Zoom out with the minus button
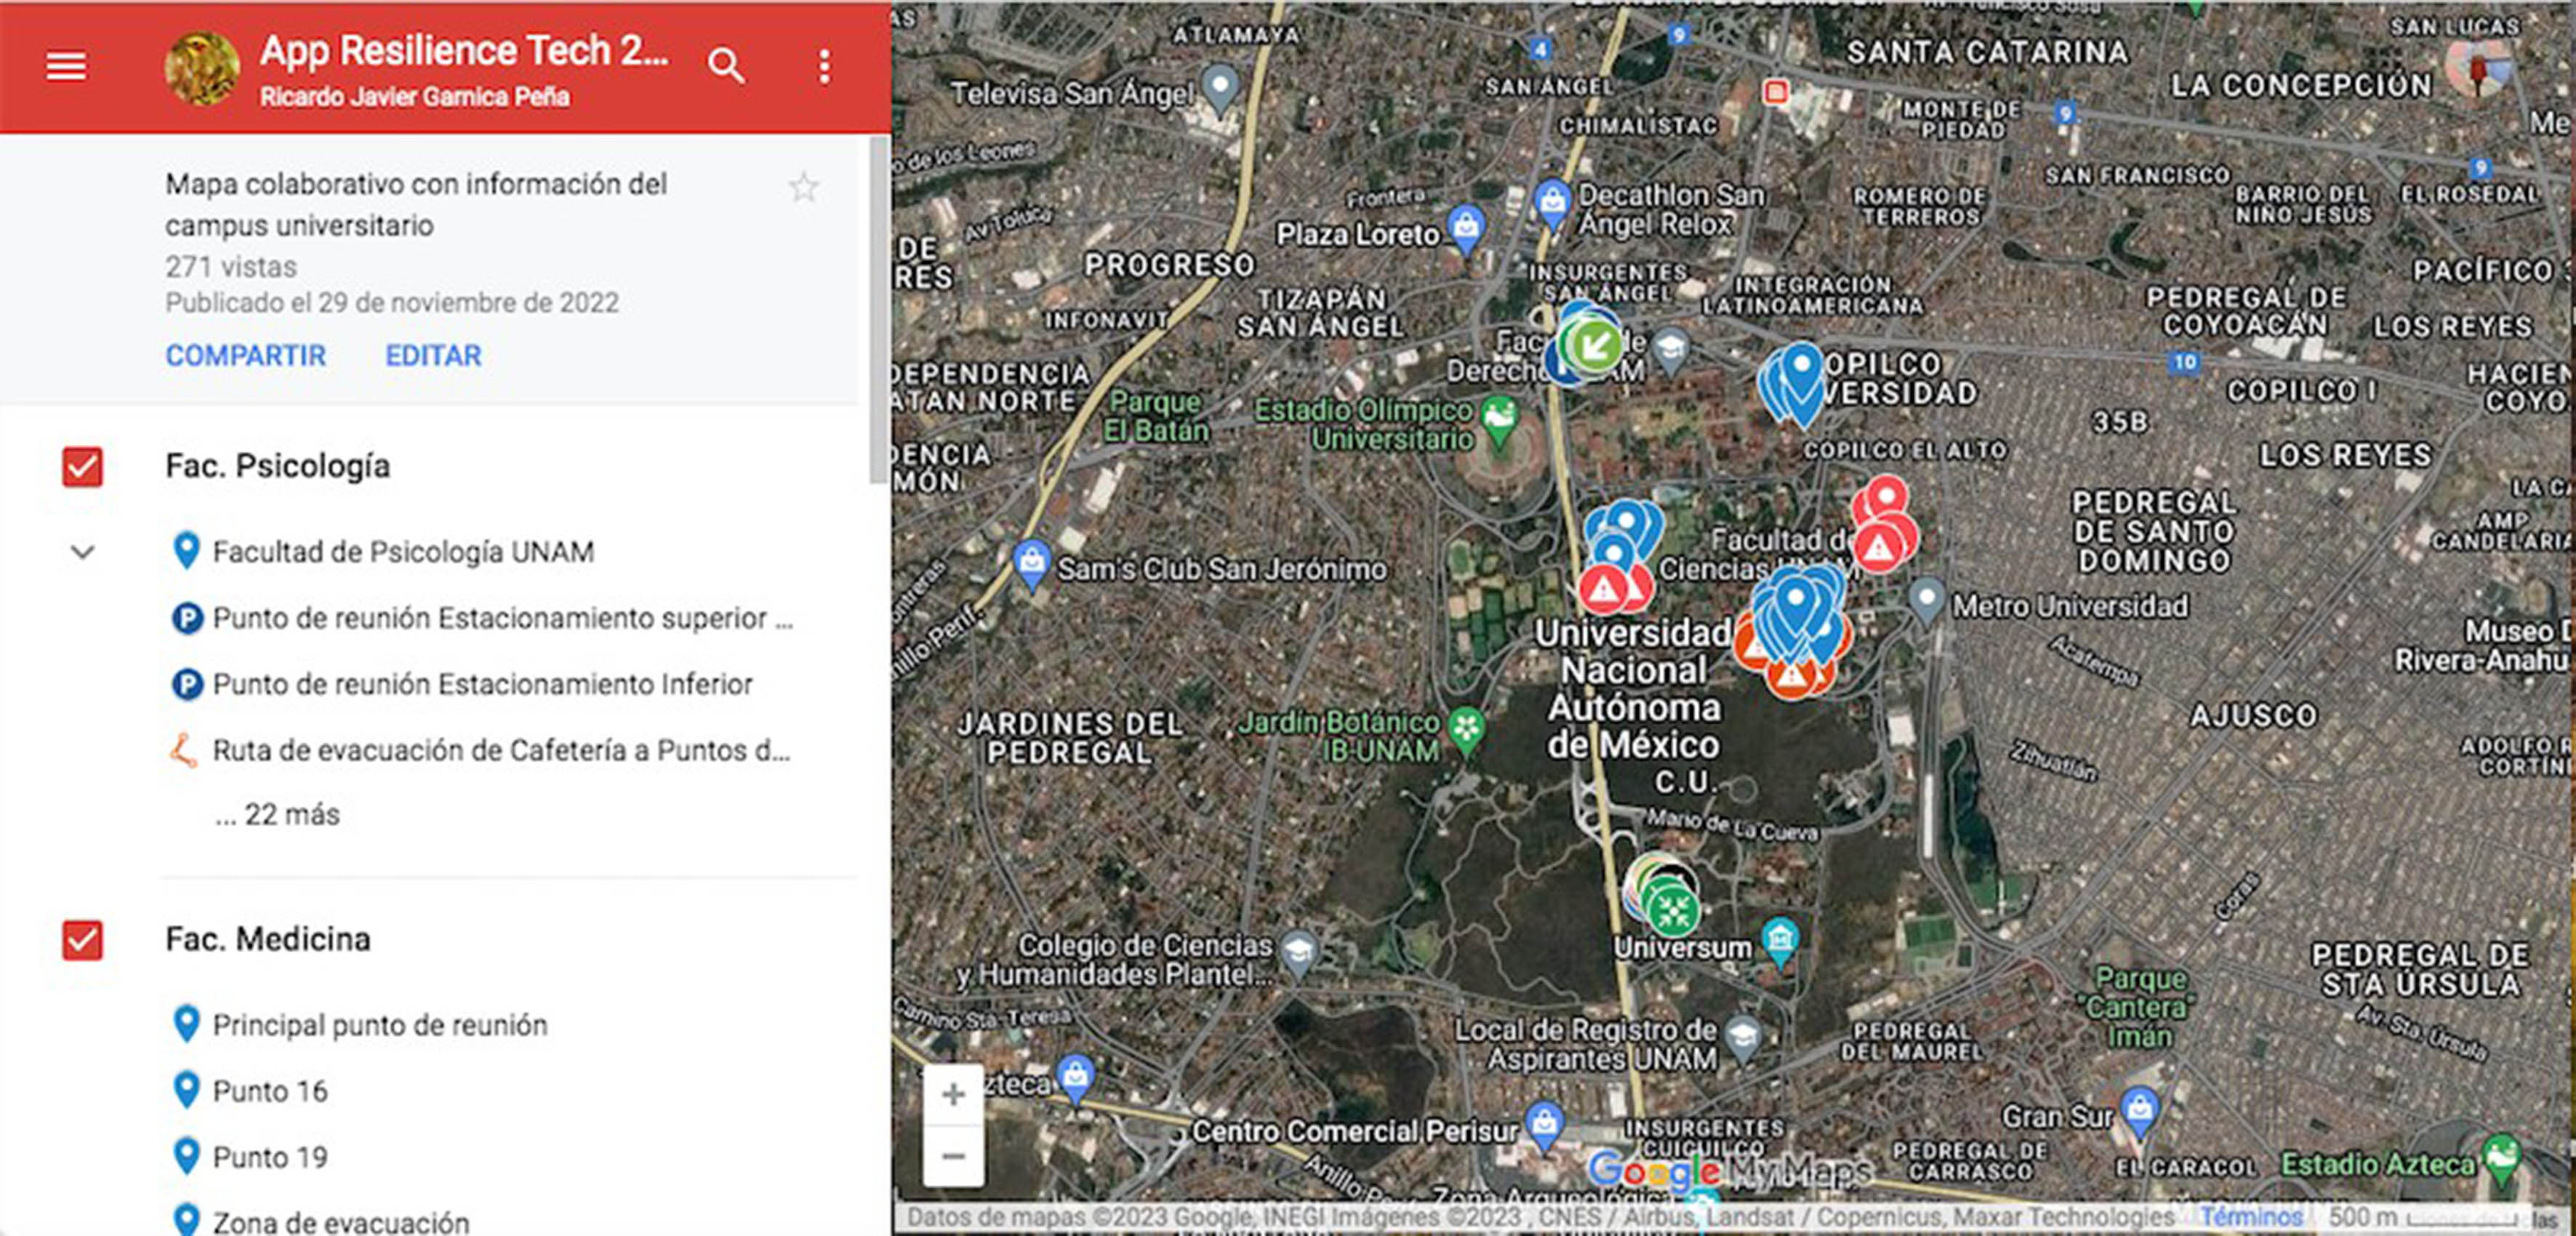2576x1236 pixels. click(953, 1156)
